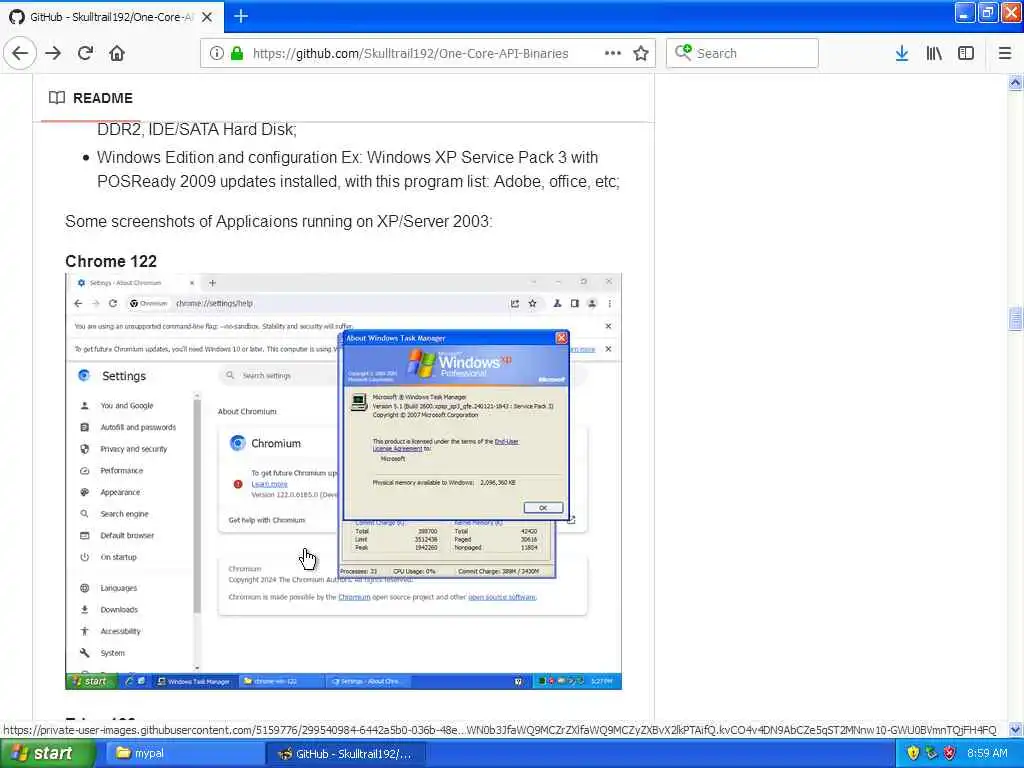Click the network connection tray icon
This screenshot has width=1024, height=768.
point(931,754)
